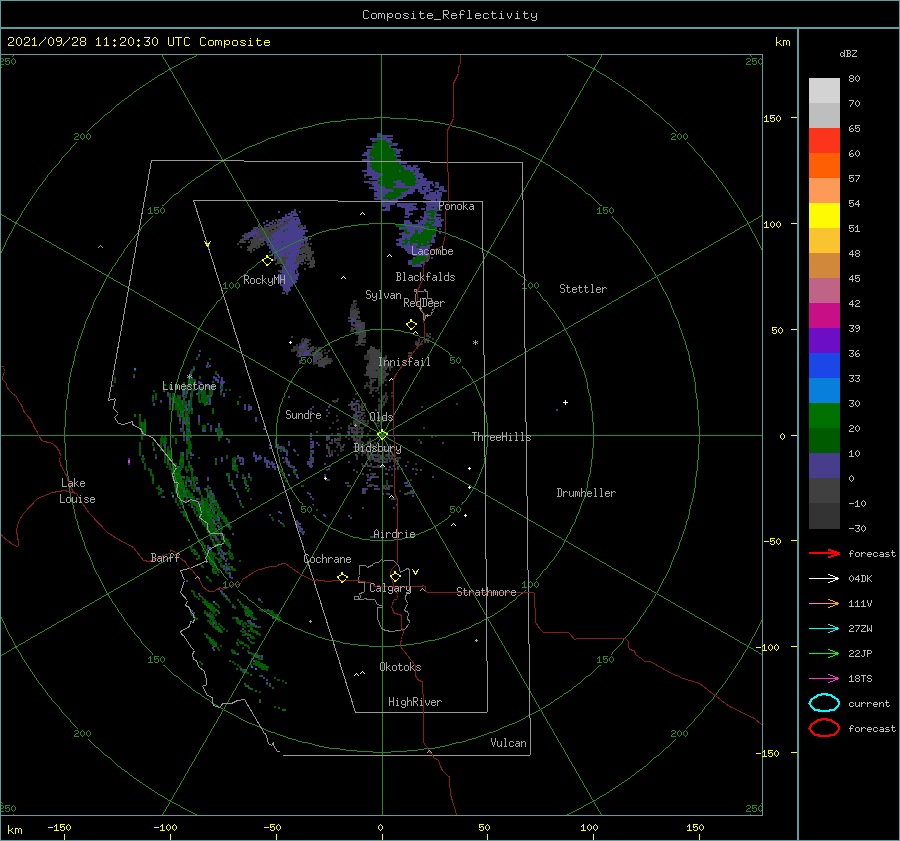Click the Sylvan label on map
Image resolution: width=900 pixels, height=841 pixels.
(383, 295)
